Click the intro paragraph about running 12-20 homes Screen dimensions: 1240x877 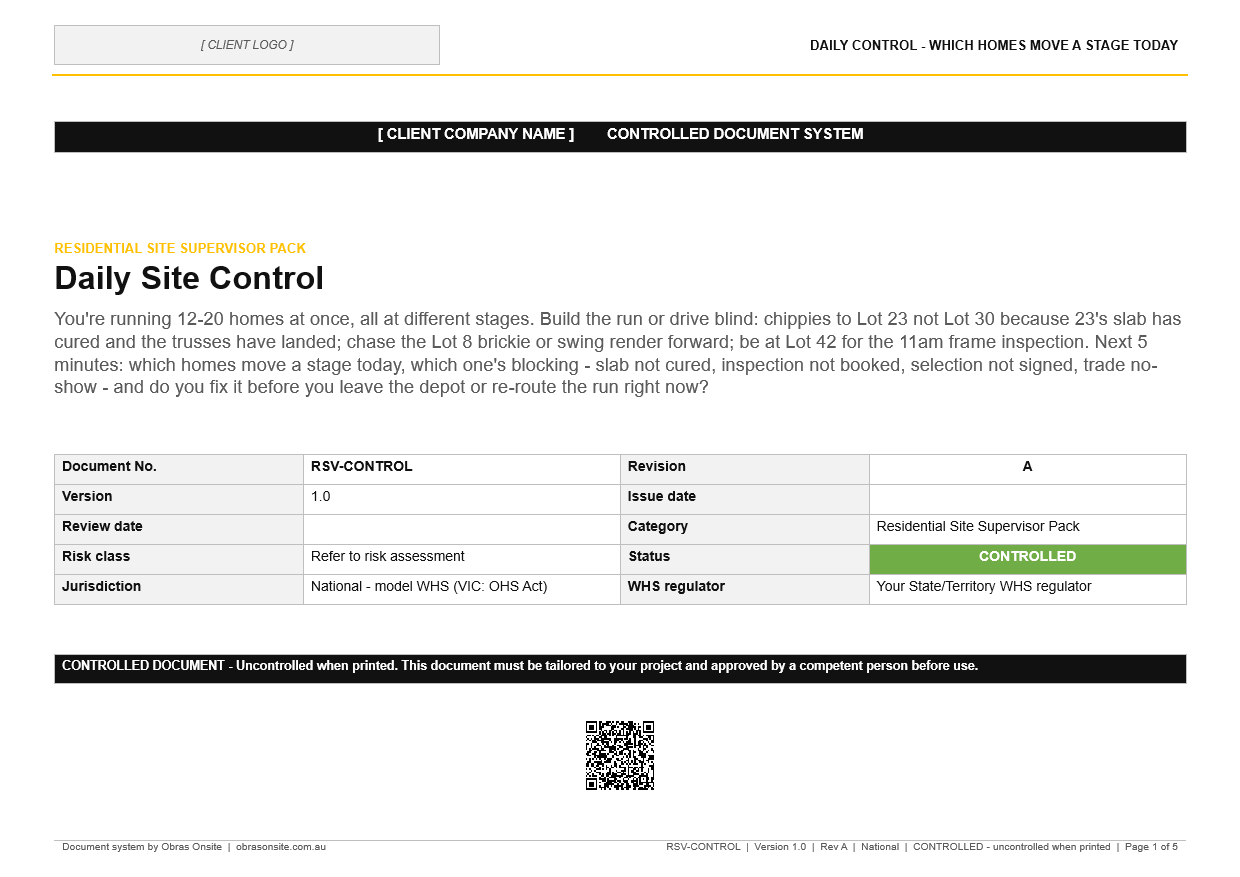[x=618, y=353]
